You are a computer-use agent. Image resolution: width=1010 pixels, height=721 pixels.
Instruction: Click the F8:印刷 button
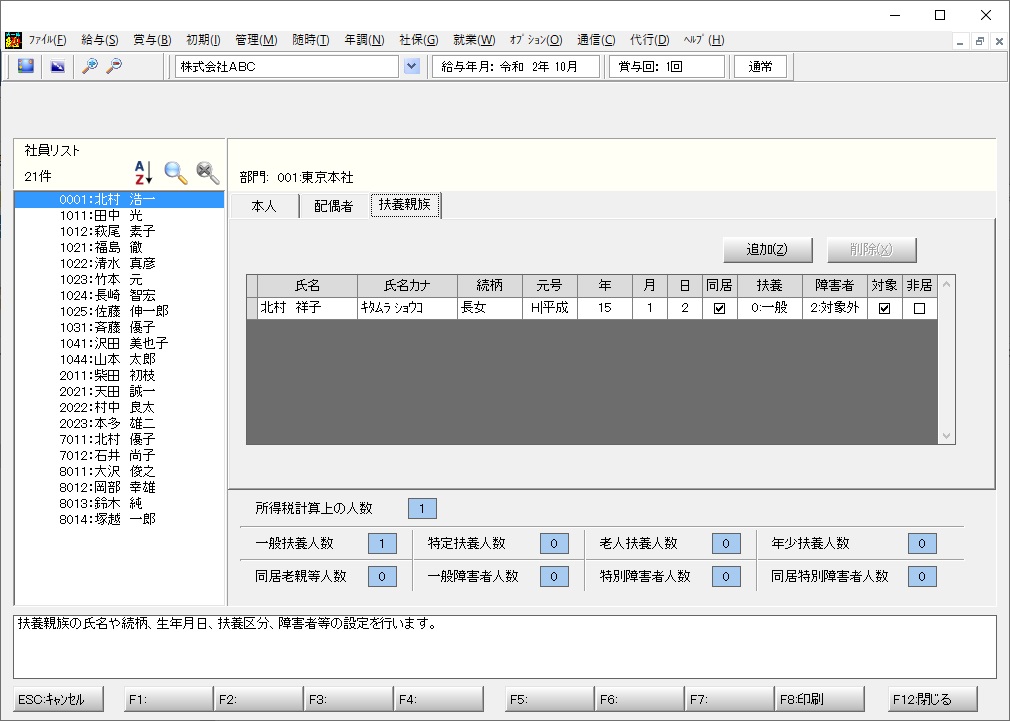click(819, 699)
